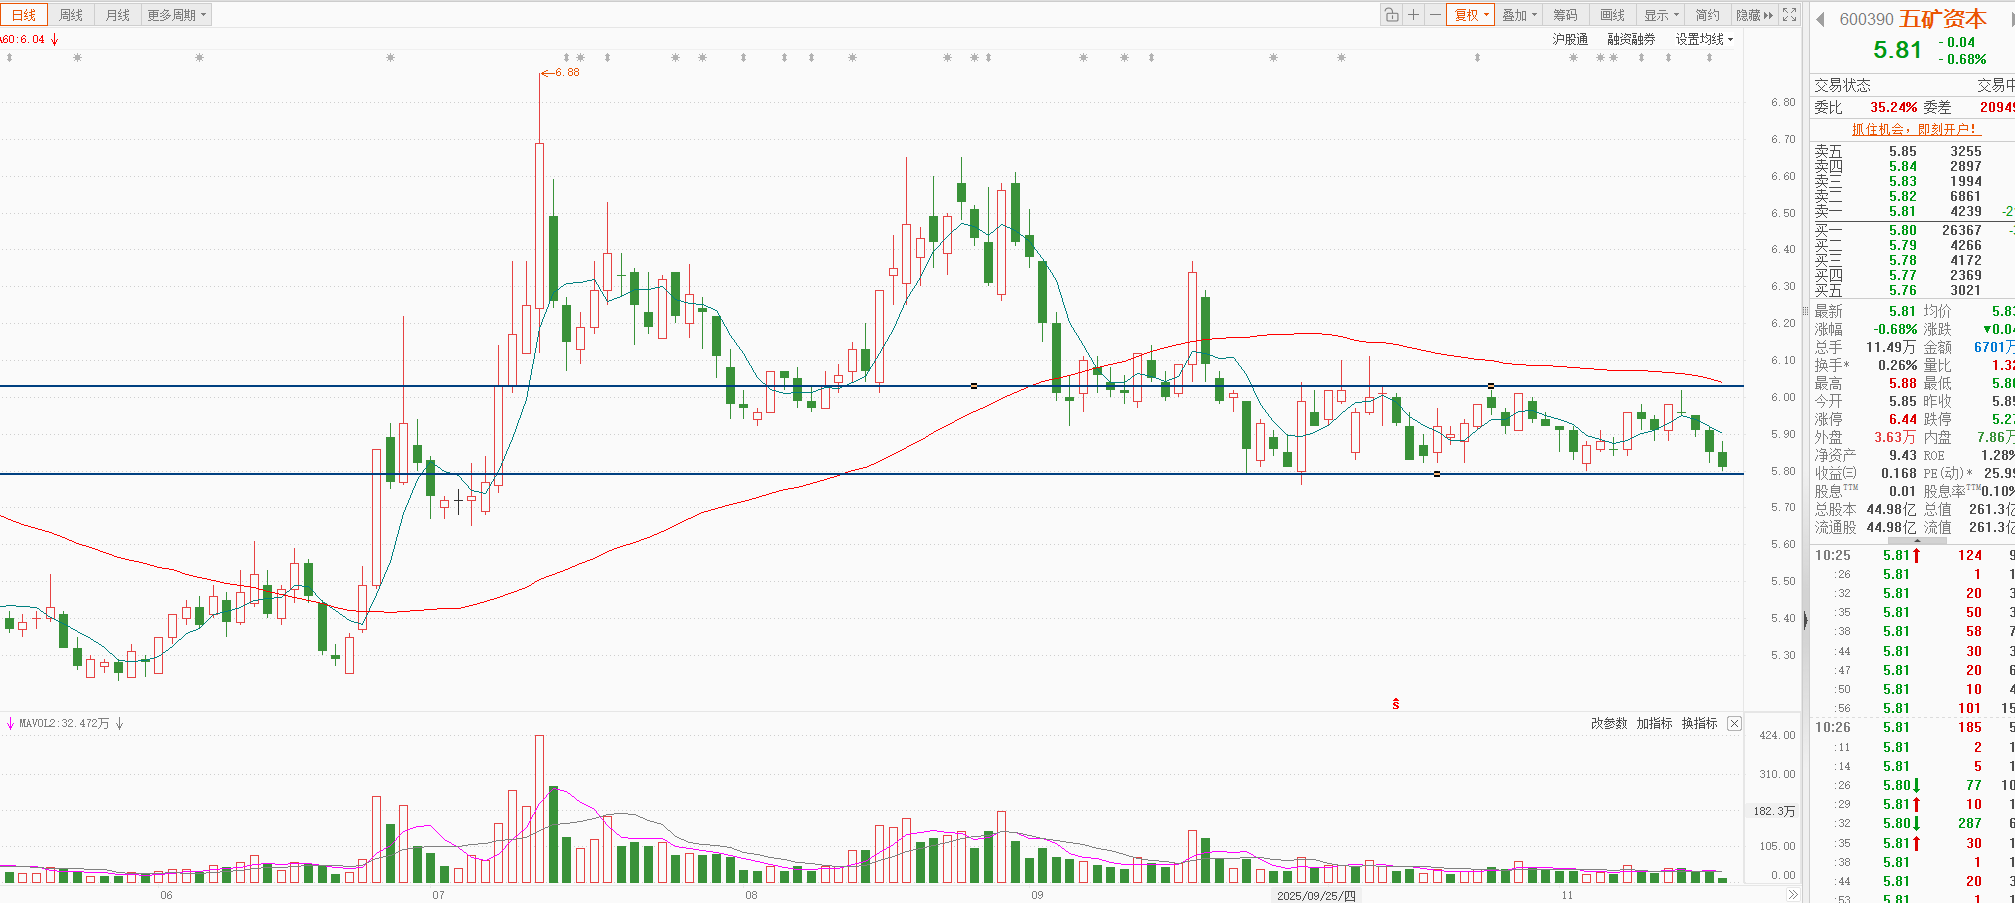
Task: Zoom out chart with minus icon
Action: [1435, 15]
